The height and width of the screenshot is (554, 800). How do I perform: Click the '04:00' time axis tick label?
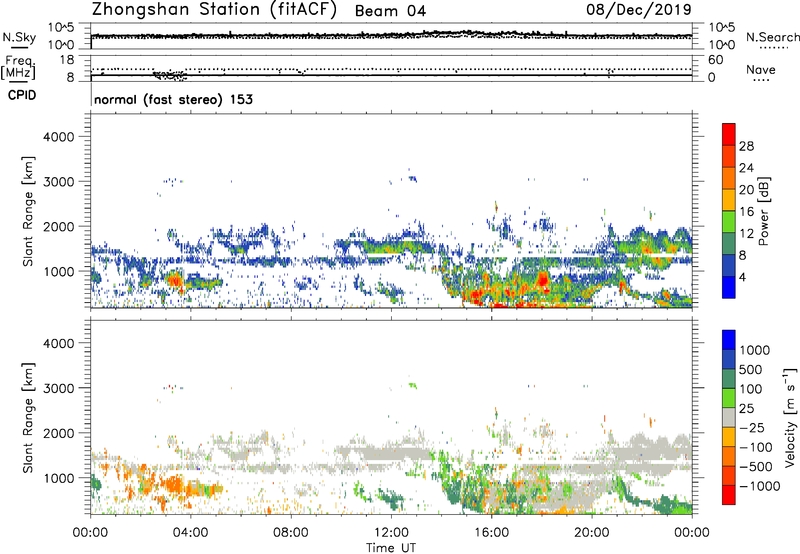click(191, 533)
